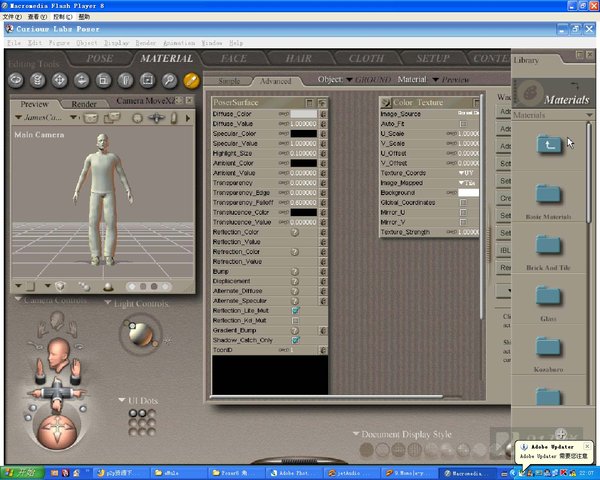Toggle the Auto_Fit checkbox
Image resolution: width=600 pixels, height=480 pixels.
click(x=463, y=124)
